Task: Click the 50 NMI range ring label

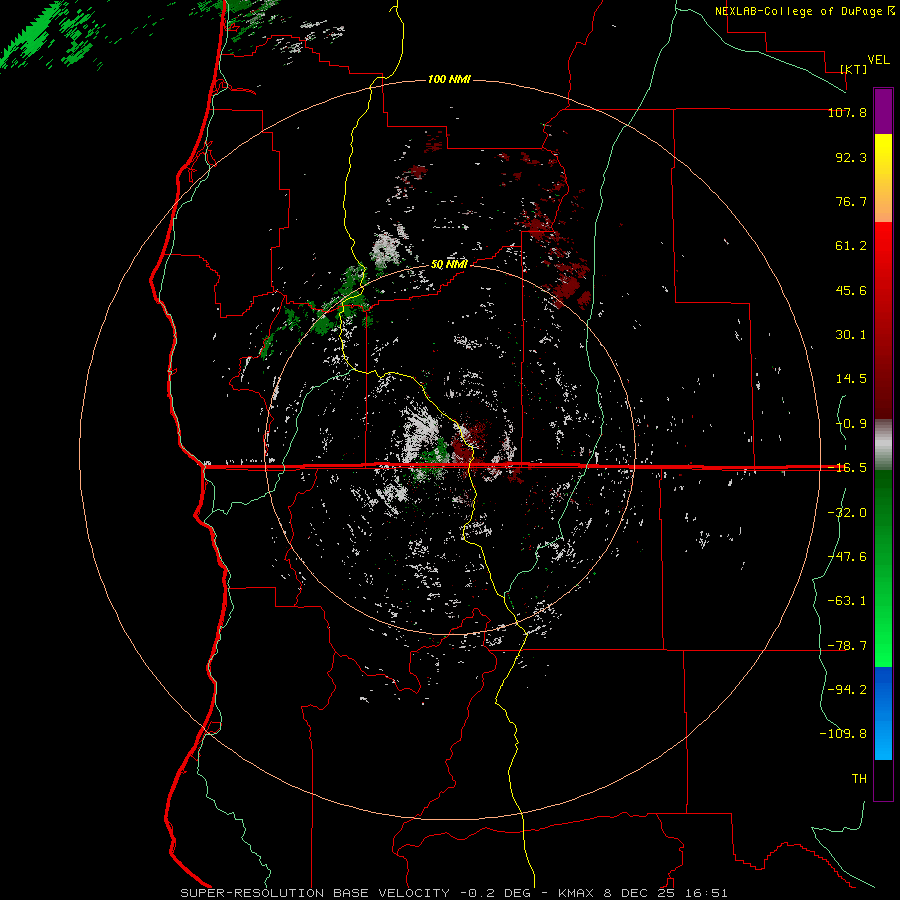Action: tap(449, 264)
